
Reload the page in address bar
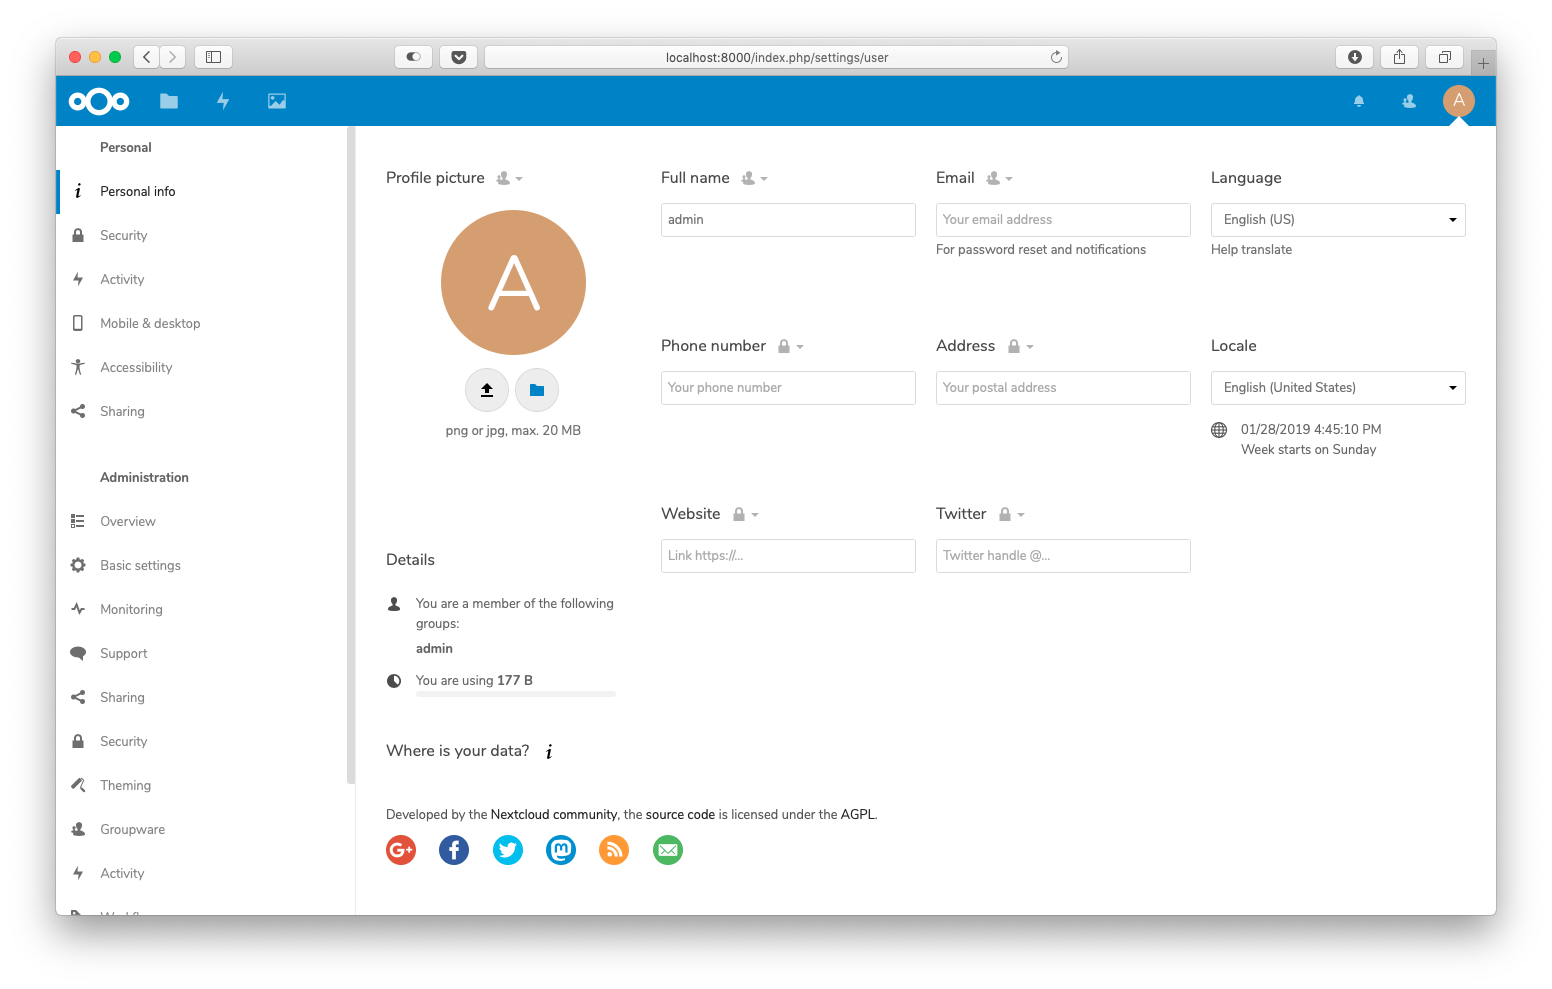(x=1056, y=57)
